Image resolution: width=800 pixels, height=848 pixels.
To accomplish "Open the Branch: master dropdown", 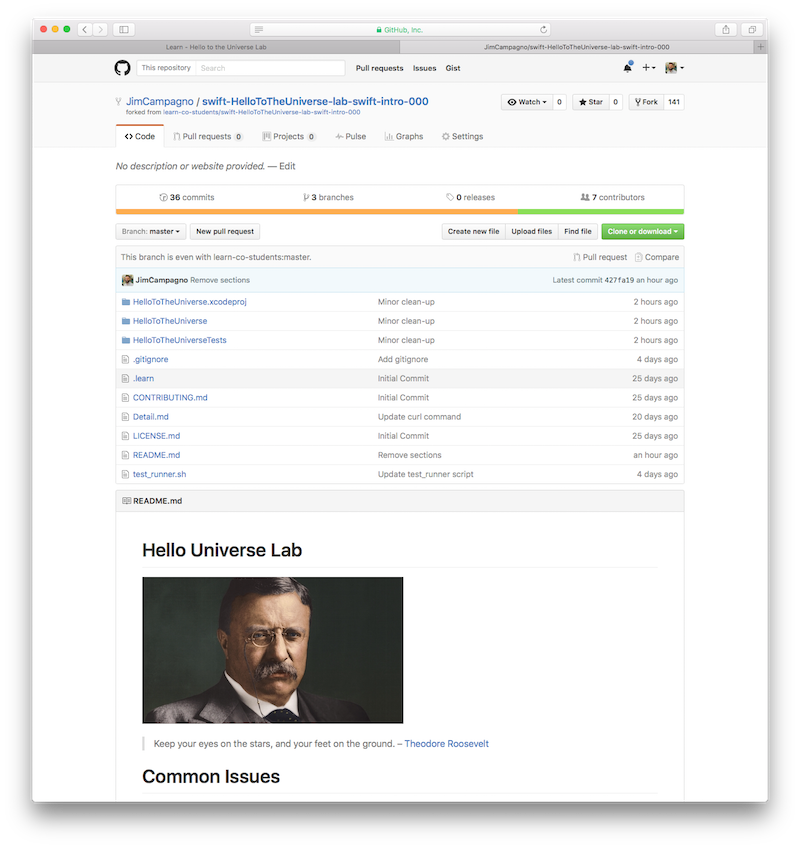I will [x=150, y=231].
